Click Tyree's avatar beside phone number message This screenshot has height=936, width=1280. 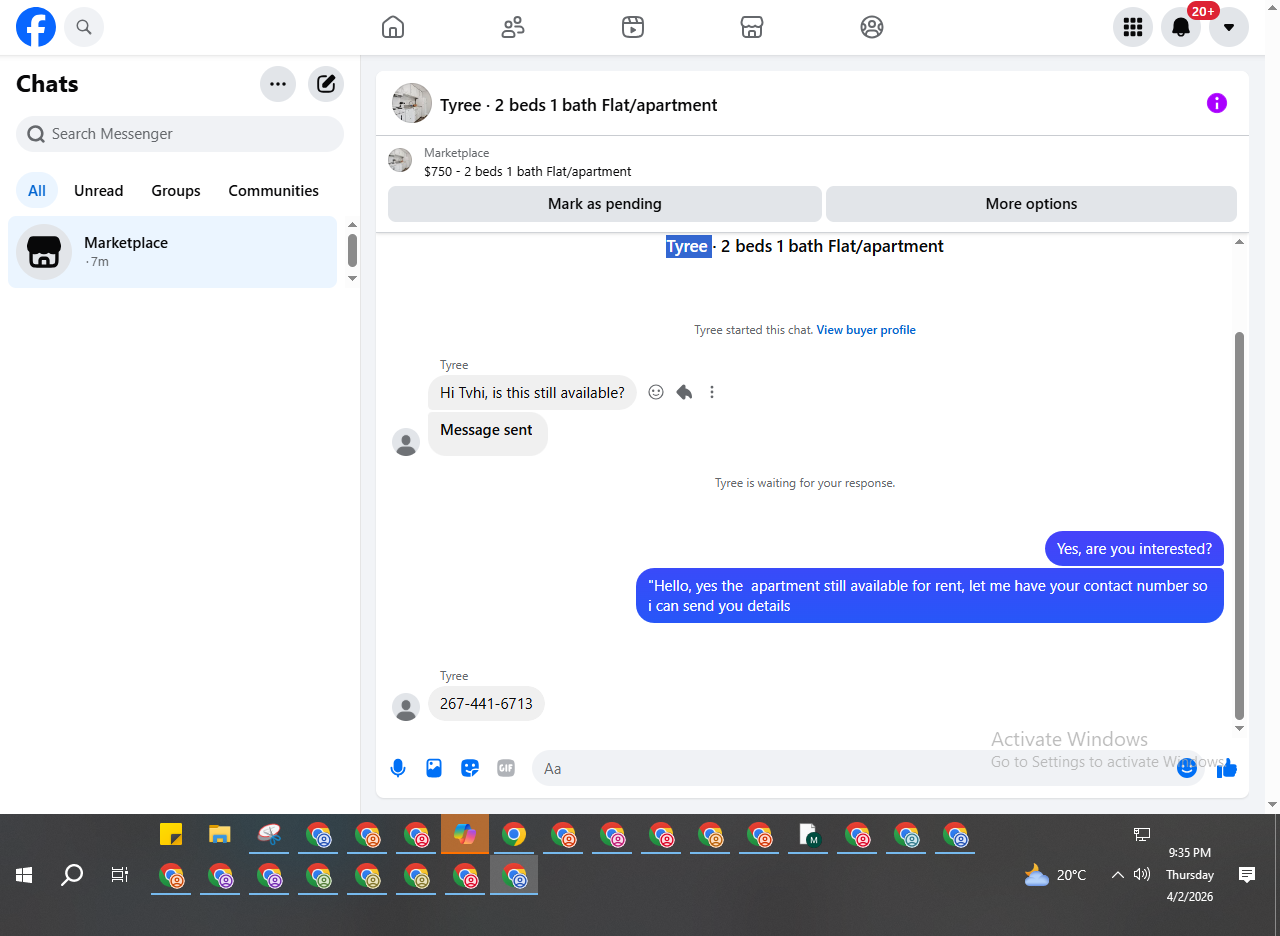tap(406, 707)
